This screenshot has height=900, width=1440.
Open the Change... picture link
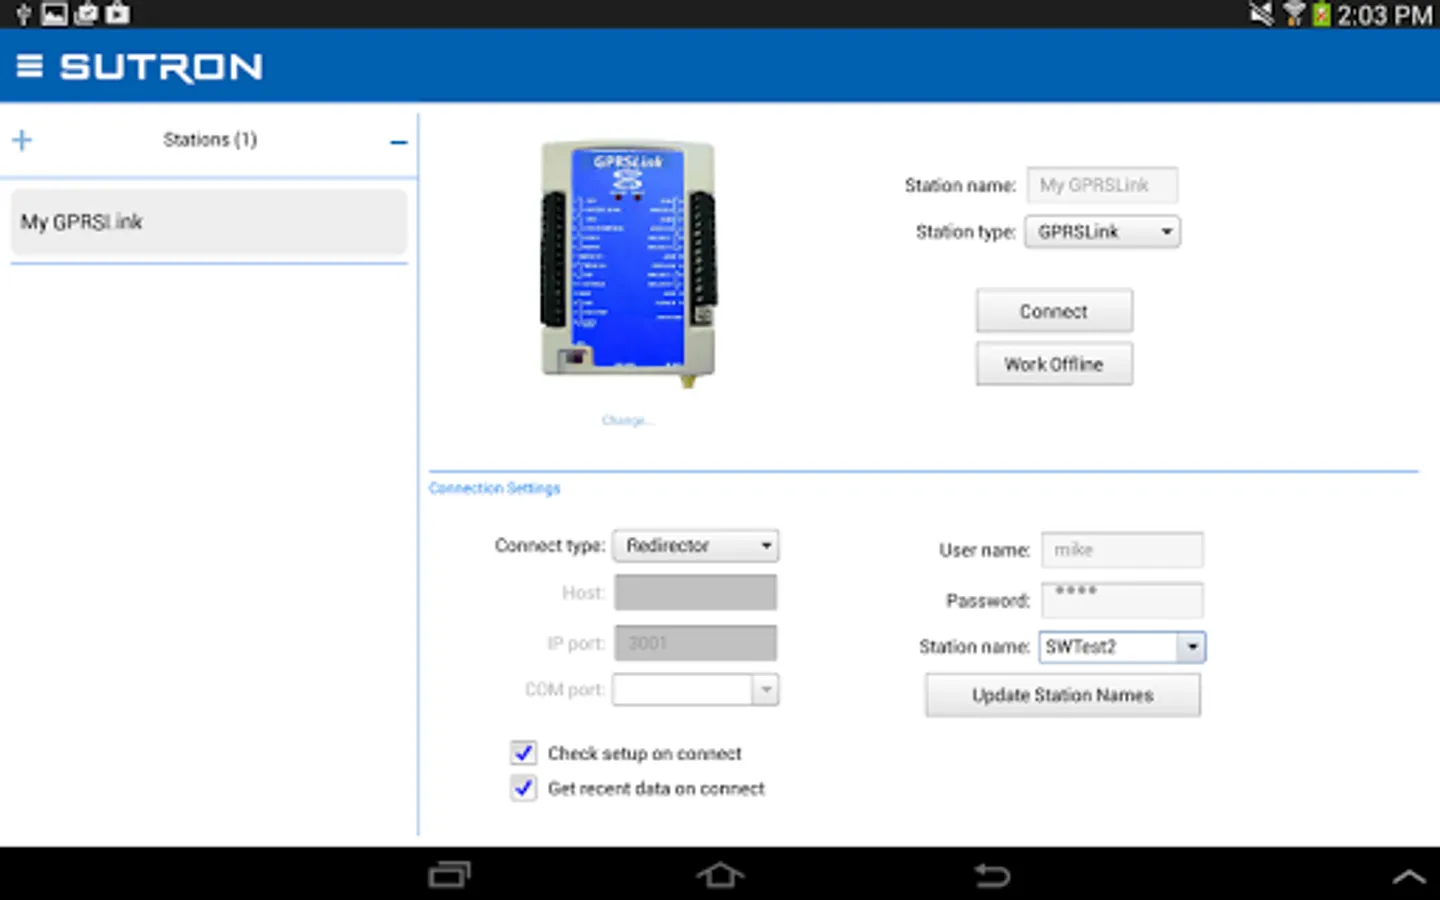627,420
